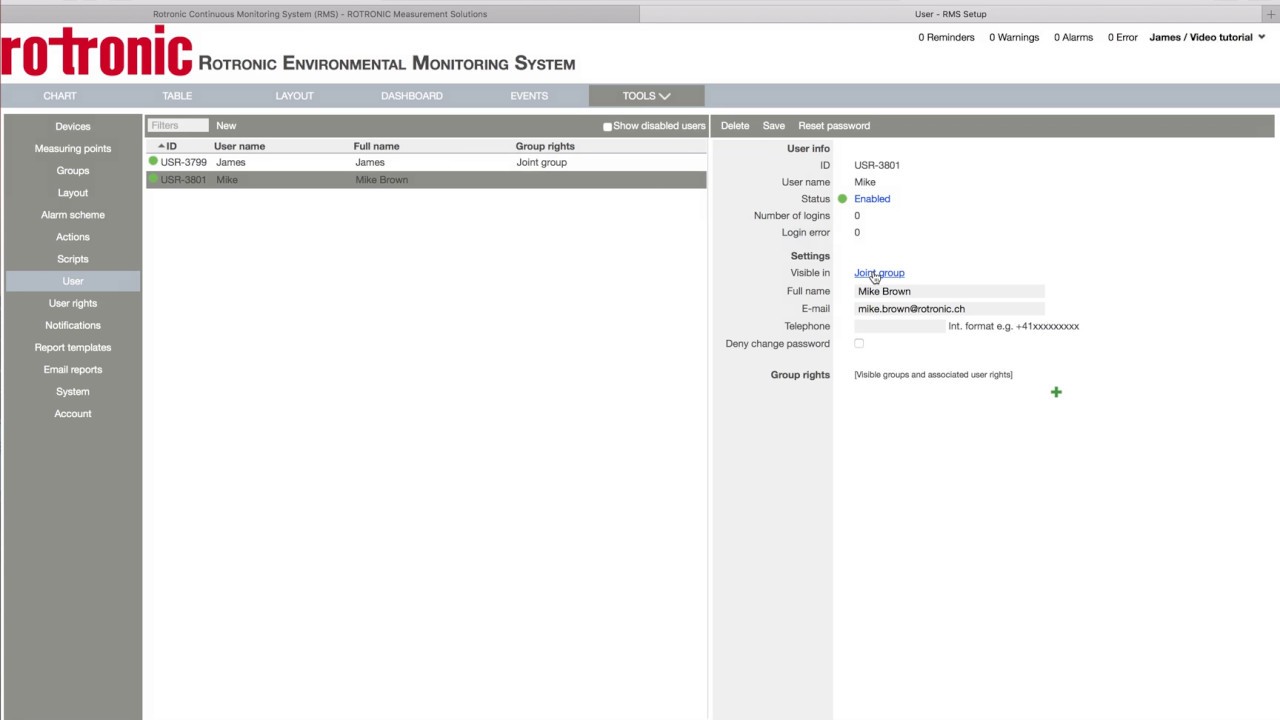Enable the Deny change password checkbox

[859, 344]
